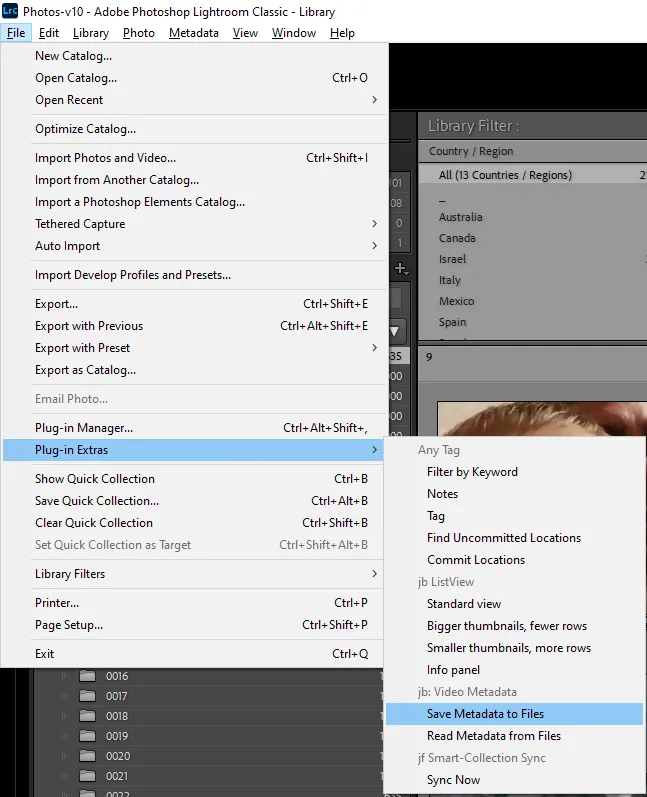Image resolution: width=647 pixels, height=797 pixels.
Task: Select the 0020 folder icon
Action: 87,756
